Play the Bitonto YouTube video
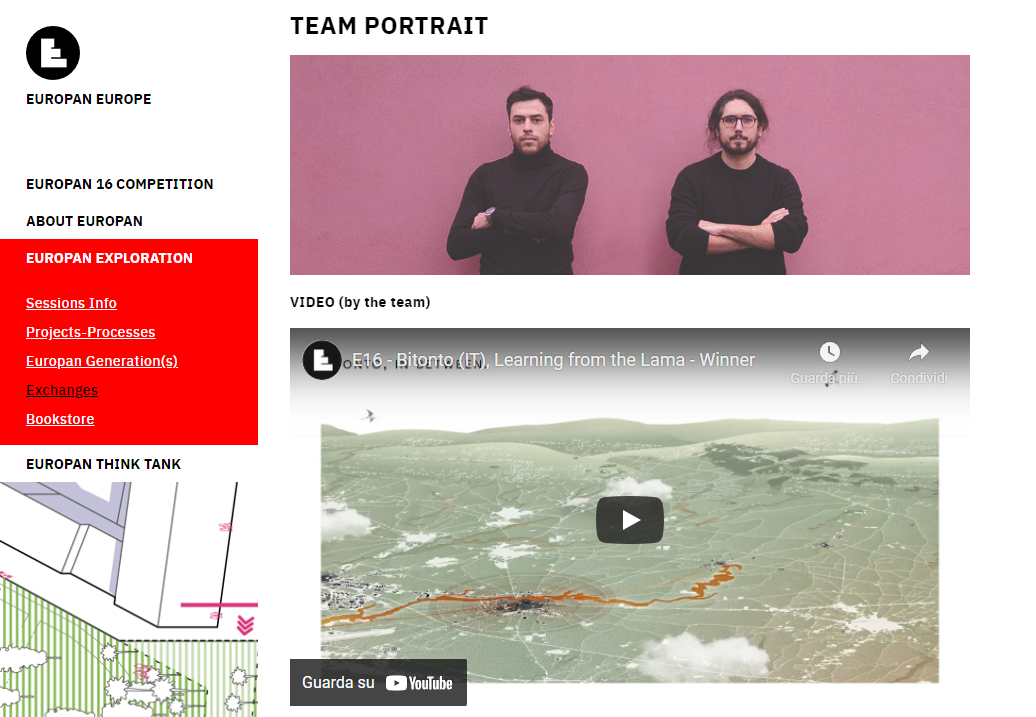The width and height of the screenshot is (1036, 717). click(630, 520)
